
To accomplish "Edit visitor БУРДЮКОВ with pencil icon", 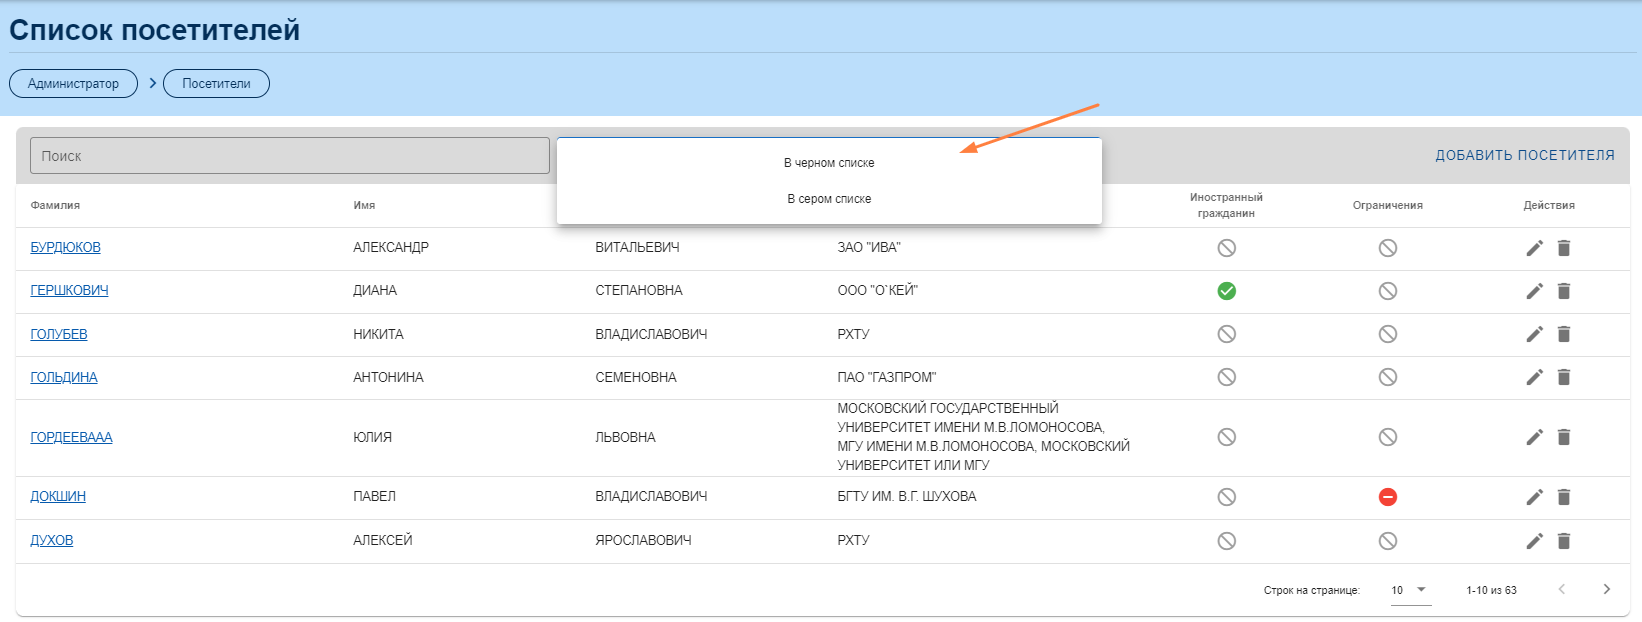I will pyautogui.click(x=1534, y=248).
